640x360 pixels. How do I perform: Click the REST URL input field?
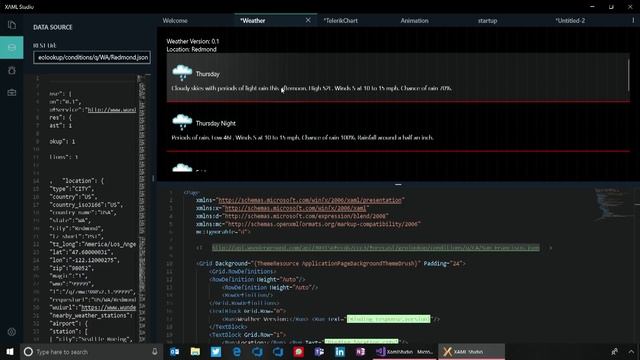pos(92,58)
